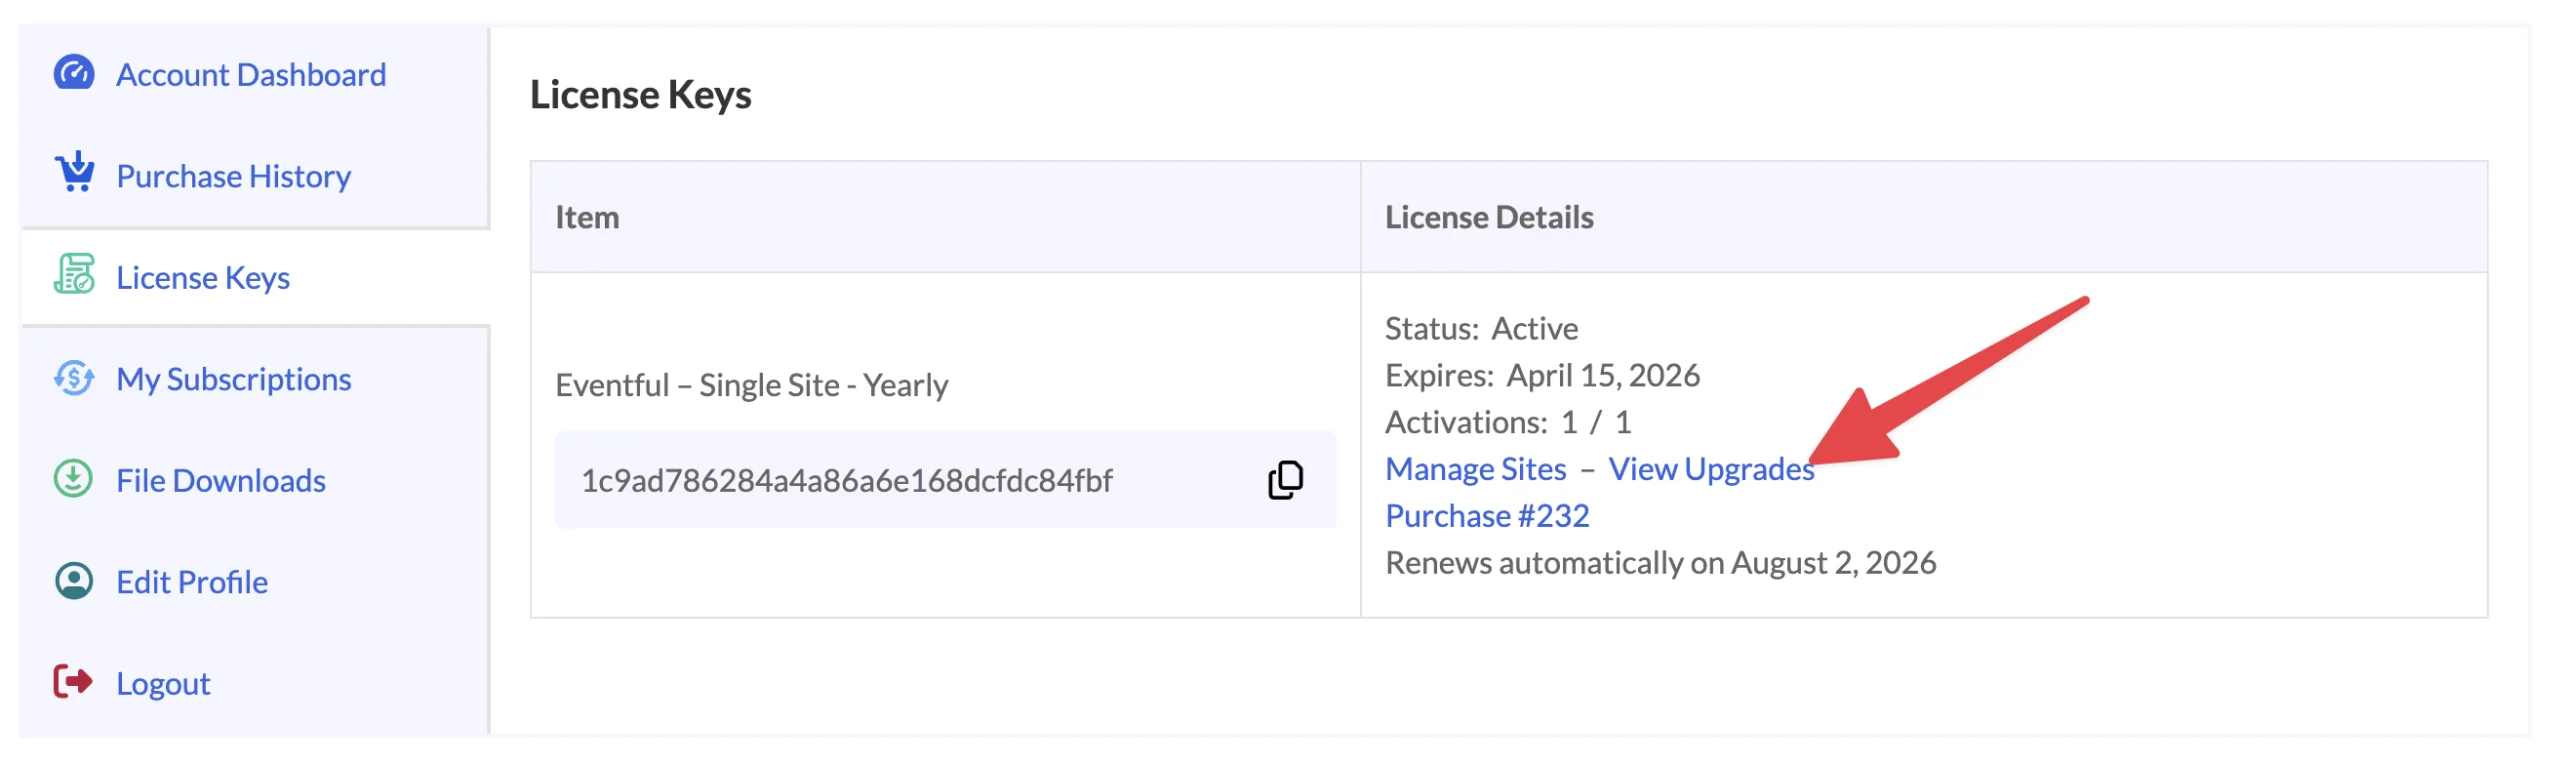The height and width of the screenshot is (765, 2560).
Task: Click the license key text field
Action: (945, 481)
